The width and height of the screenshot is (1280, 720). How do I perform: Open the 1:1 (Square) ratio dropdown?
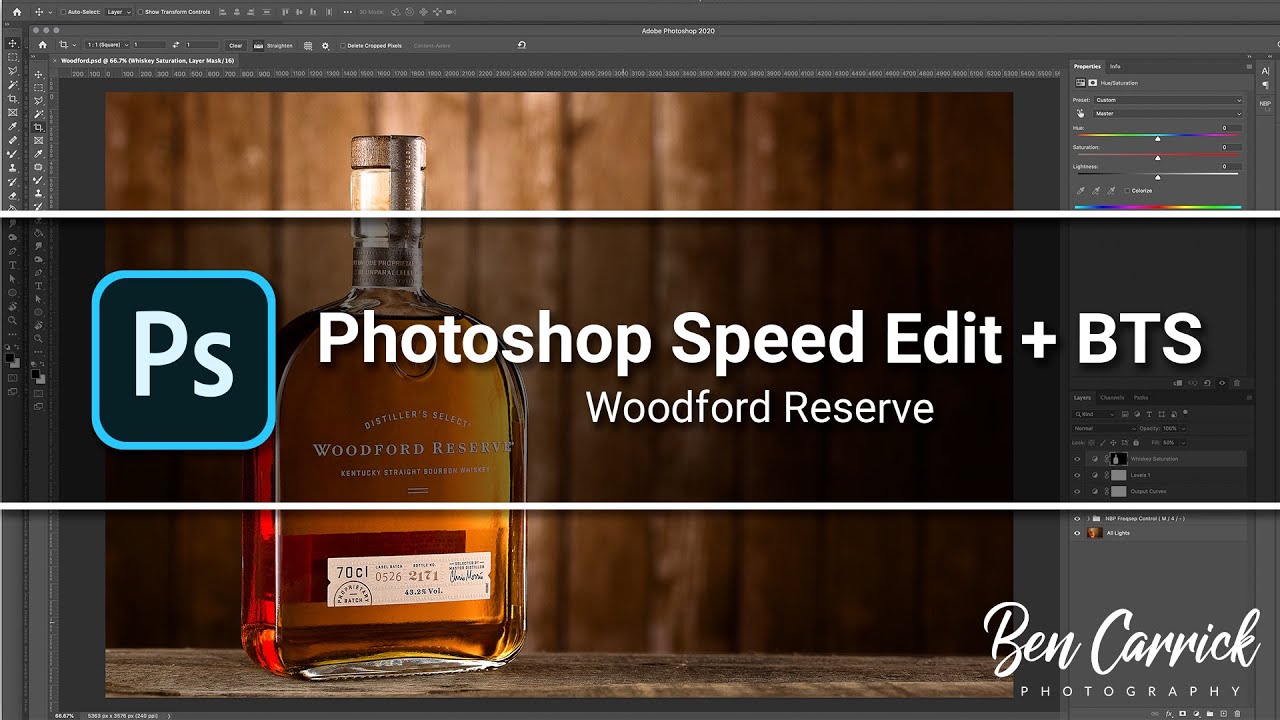[106, 45]
